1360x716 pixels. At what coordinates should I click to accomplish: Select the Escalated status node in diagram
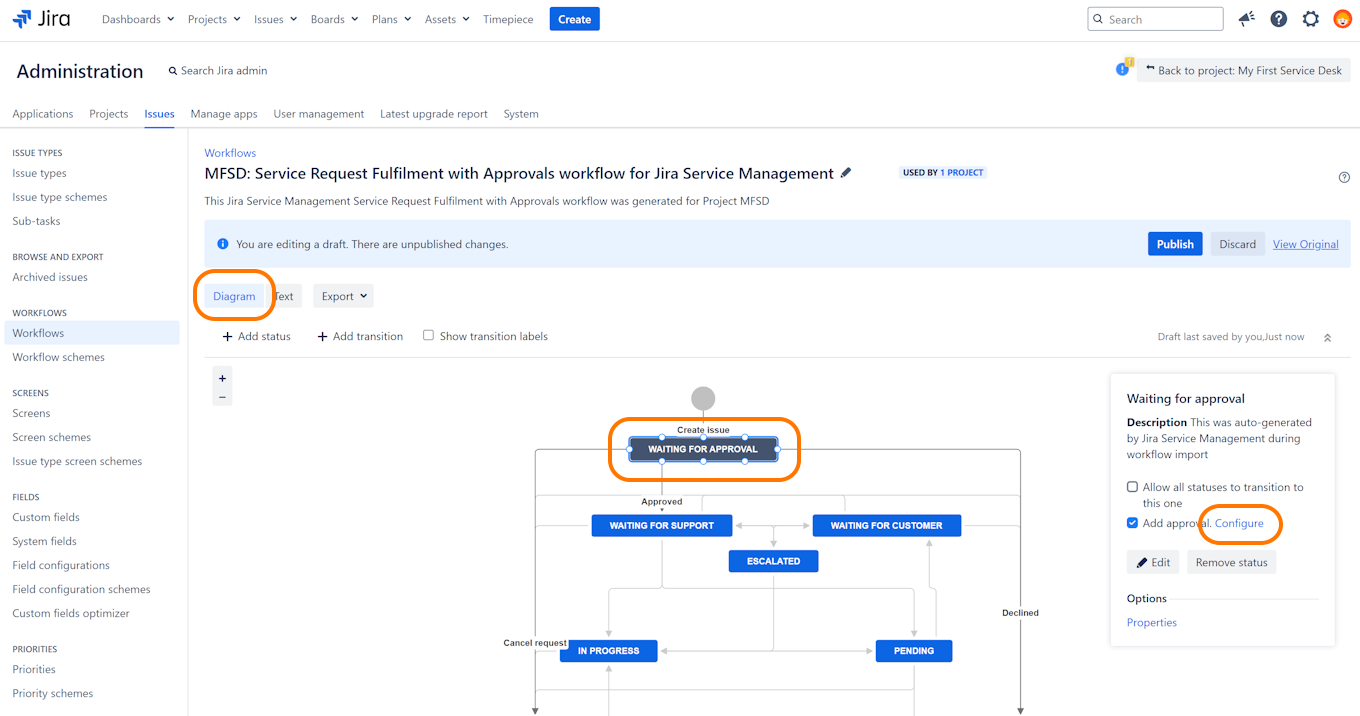click(773, 561)
